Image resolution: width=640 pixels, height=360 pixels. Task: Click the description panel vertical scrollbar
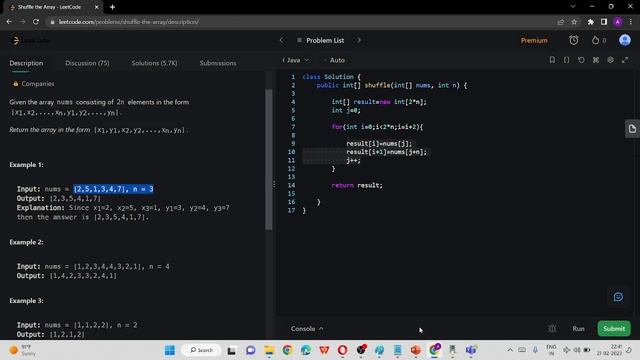pos(269,159)
